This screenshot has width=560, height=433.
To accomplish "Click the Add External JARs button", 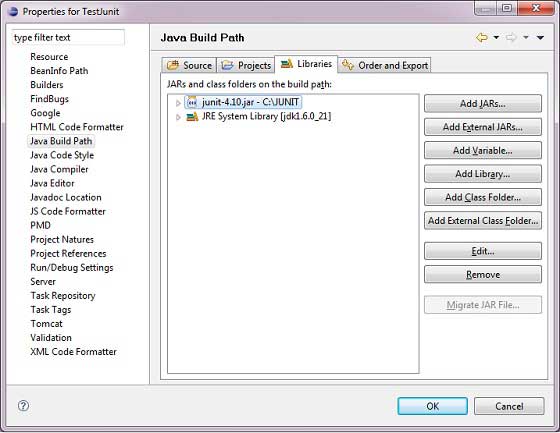I will [x=483, y=127].
